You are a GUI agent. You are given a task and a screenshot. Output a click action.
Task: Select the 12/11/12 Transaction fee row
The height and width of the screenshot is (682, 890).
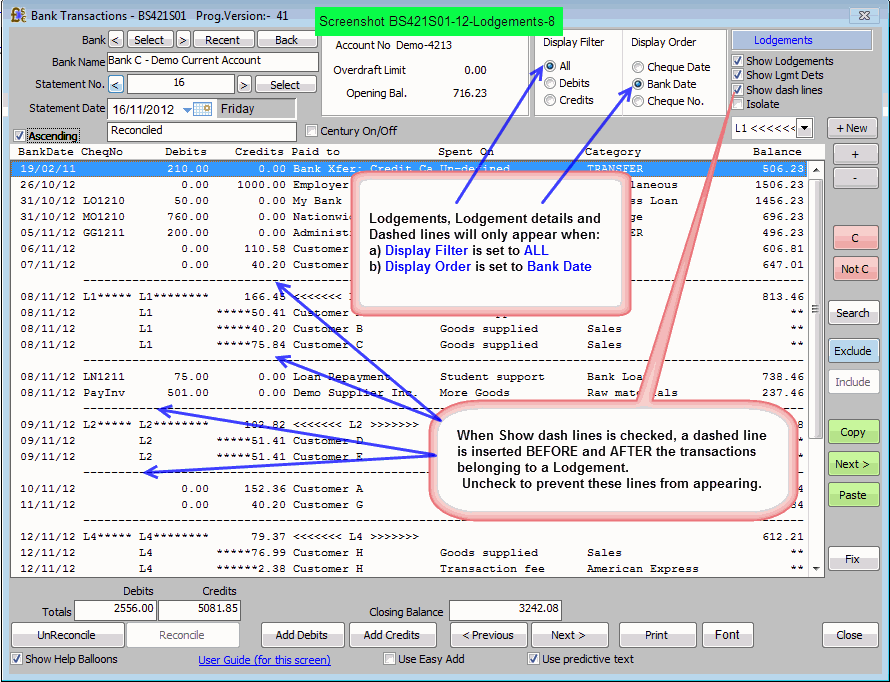click(410, 568)
